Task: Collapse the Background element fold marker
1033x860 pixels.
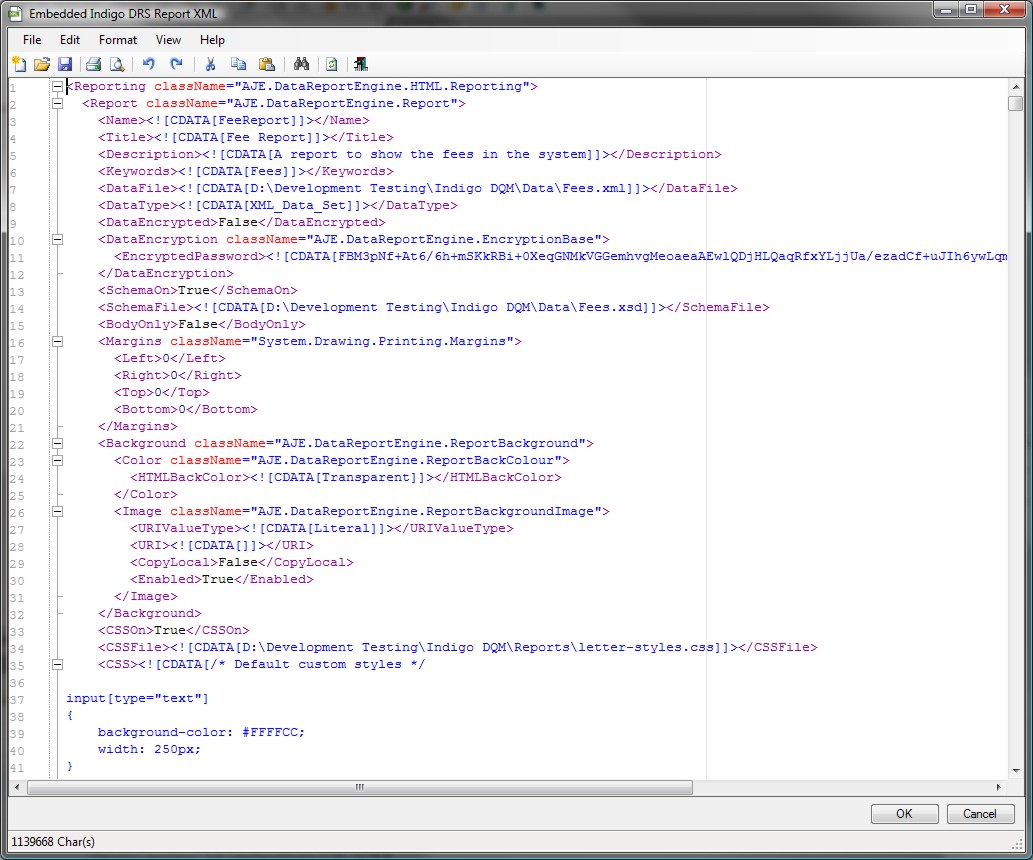Action: pos(57,443)
